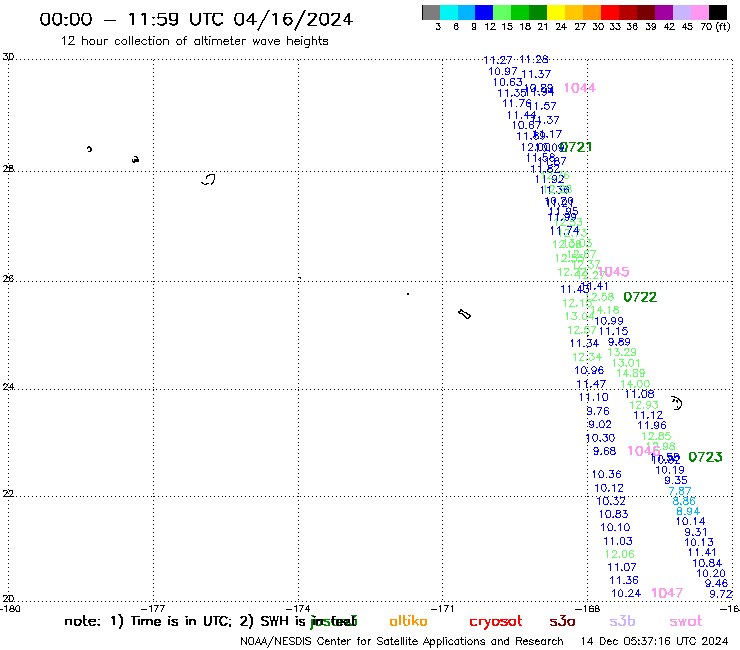Click the wave height value 11.74
The width and height of the screenshot is (740, 650).
(564, 231)
